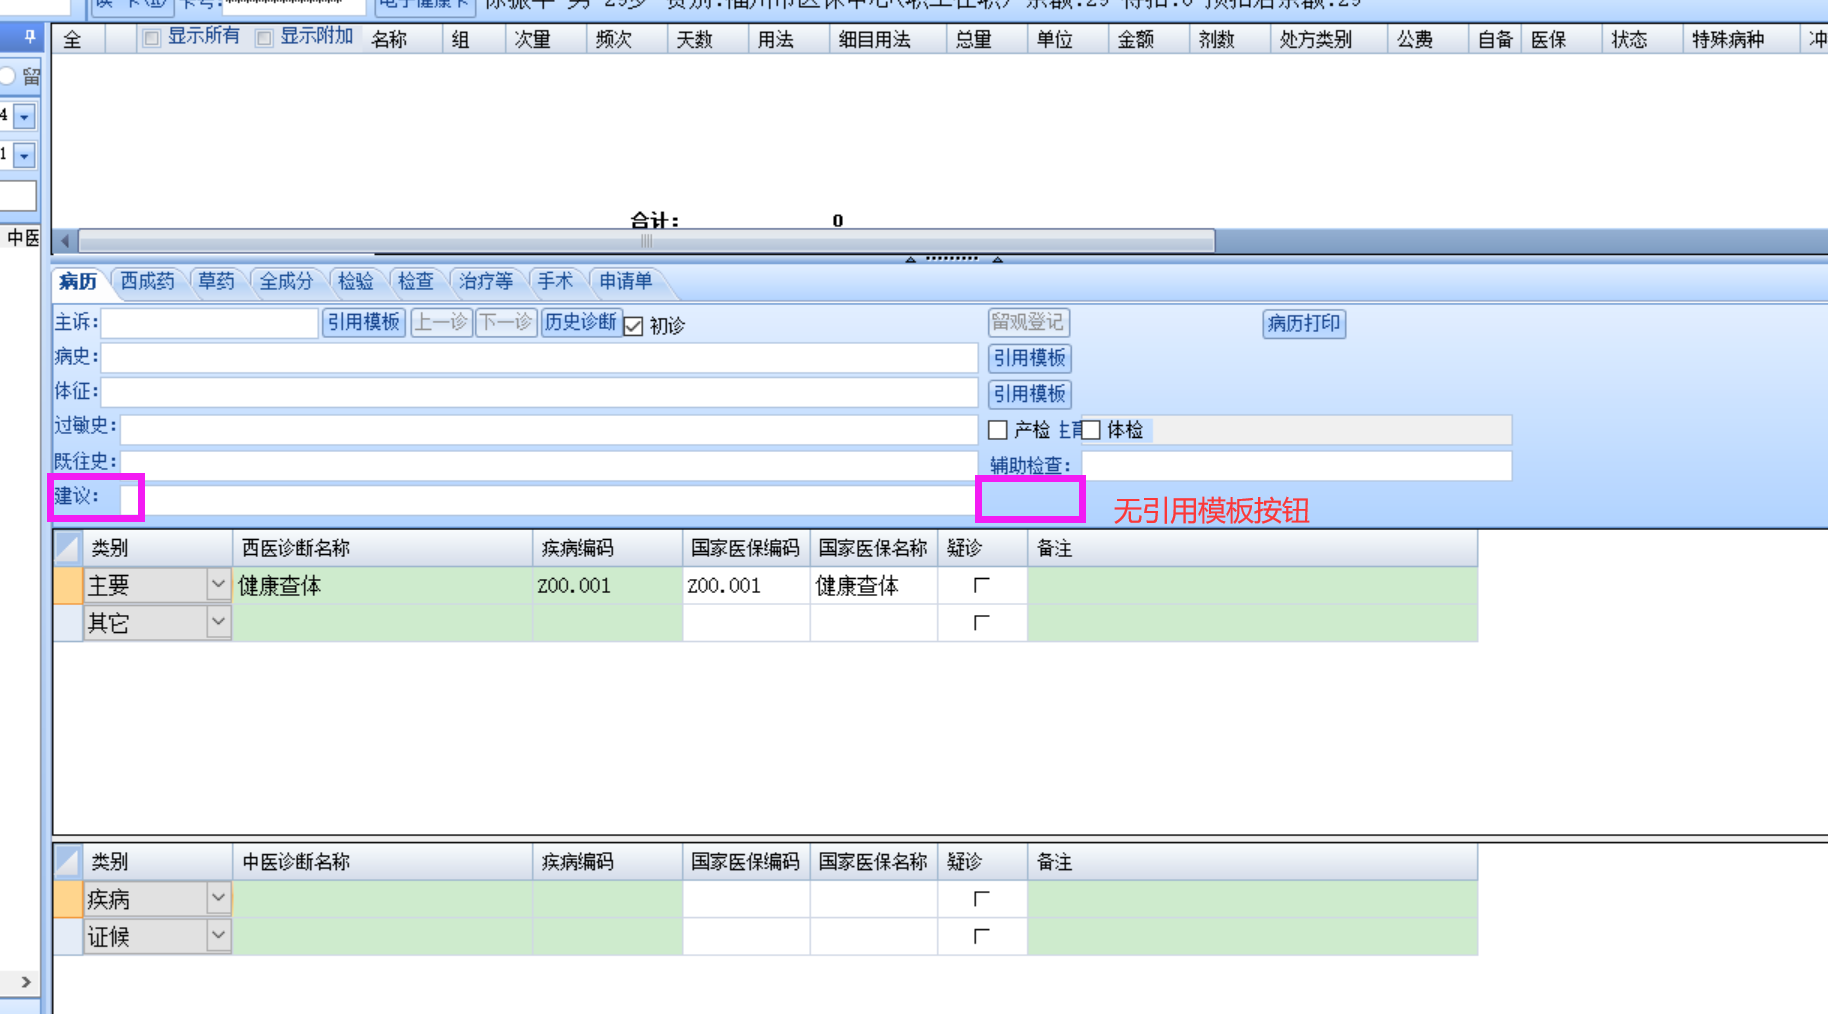Focus the 过敏史 input field

[549, 428]
